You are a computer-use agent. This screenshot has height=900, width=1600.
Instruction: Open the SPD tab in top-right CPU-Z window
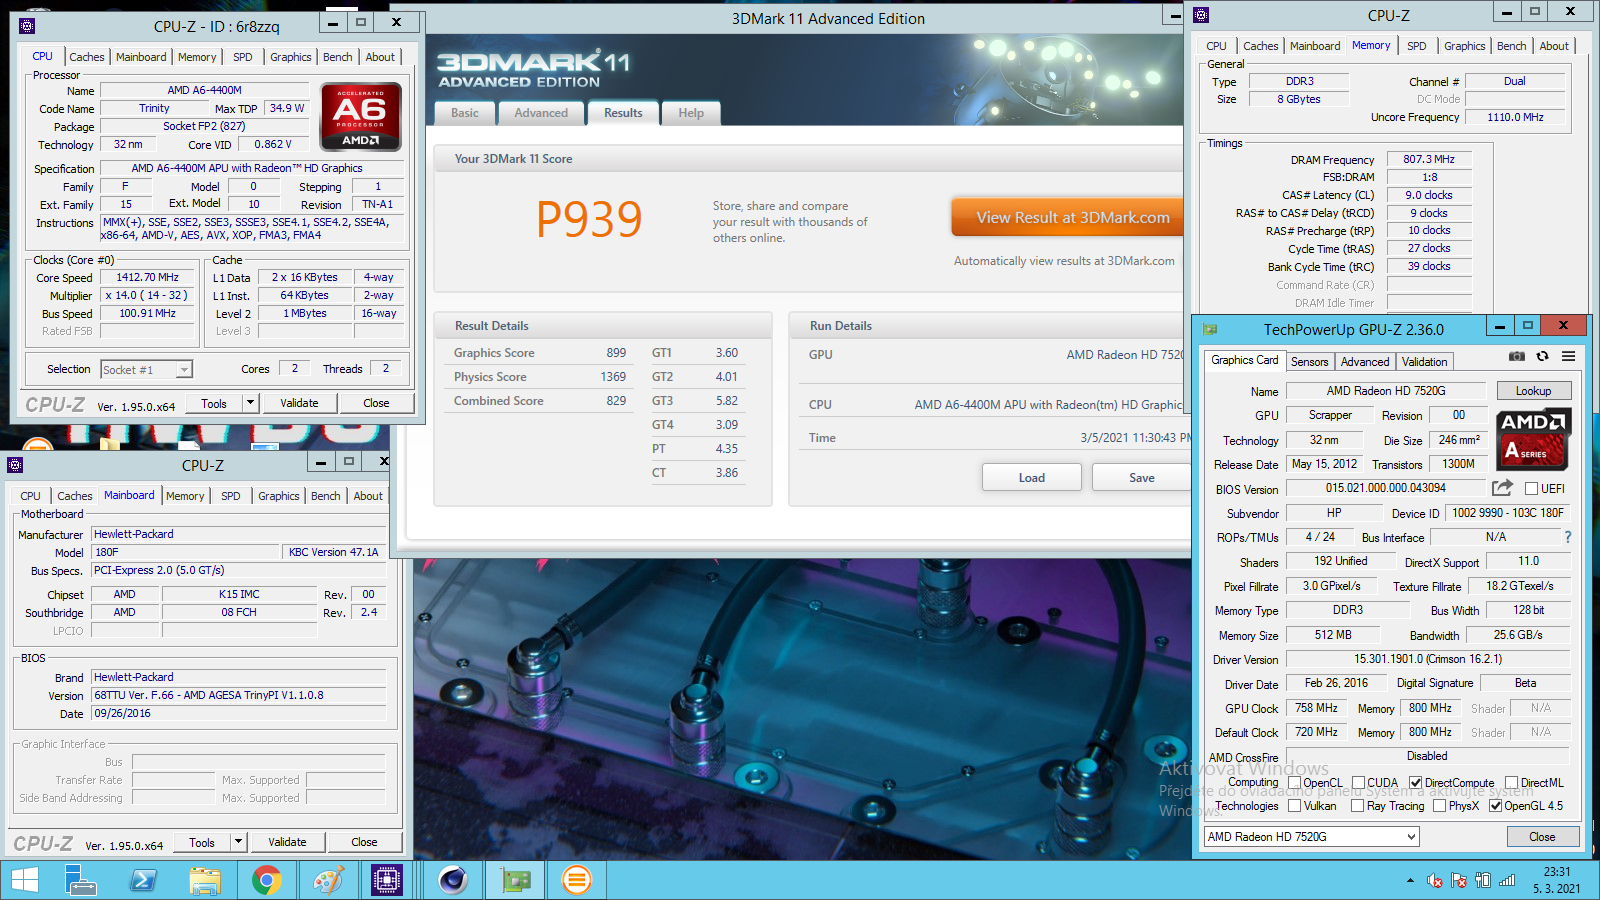(x=1417, y=46)
